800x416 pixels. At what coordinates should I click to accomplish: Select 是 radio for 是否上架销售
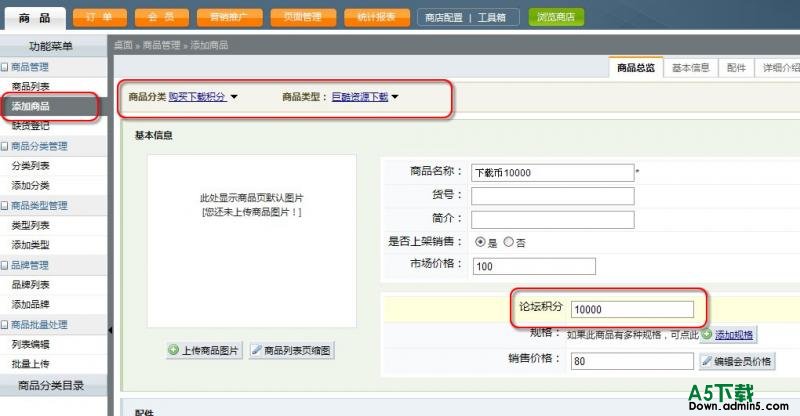pos(480,242)
